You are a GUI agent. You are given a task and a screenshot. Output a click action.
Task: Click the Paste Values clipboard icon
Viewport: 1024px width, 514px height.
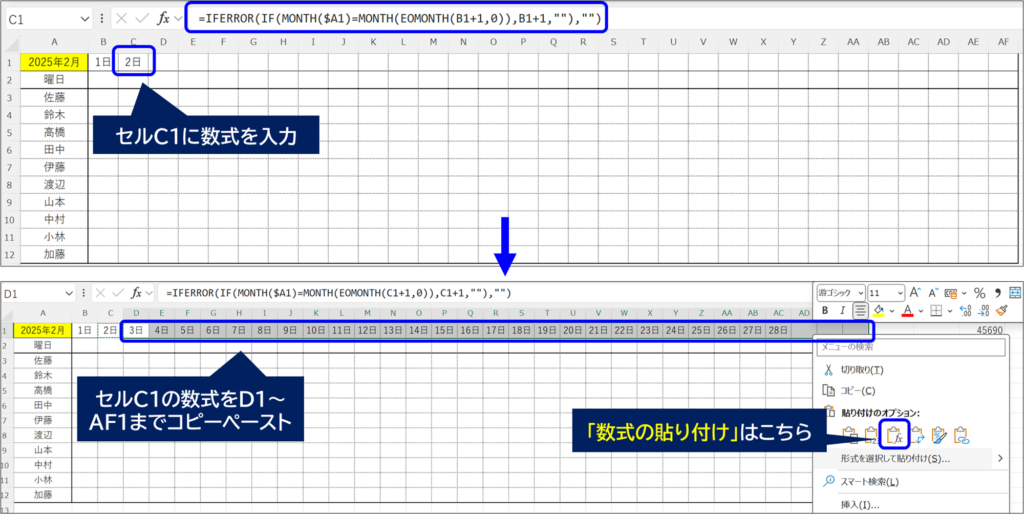coord(870,434)
